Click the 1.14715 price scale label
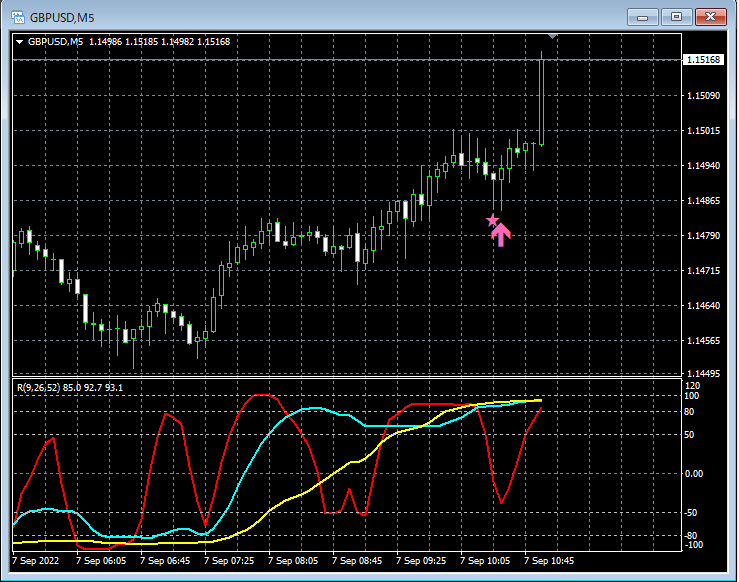 pyautogui.click(x=703, y=271)
